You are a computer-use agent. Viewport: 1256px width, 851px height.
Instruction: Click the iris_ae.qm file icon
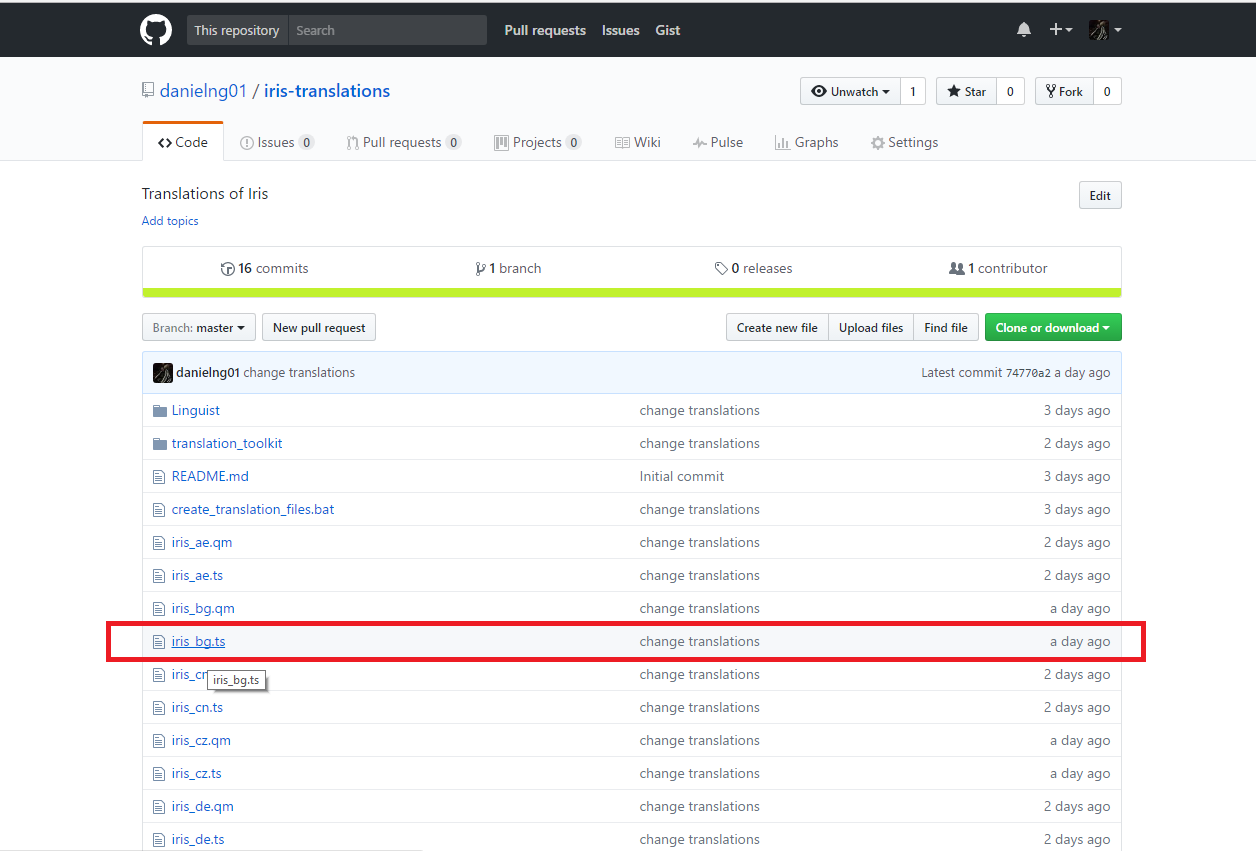(158, 542)
